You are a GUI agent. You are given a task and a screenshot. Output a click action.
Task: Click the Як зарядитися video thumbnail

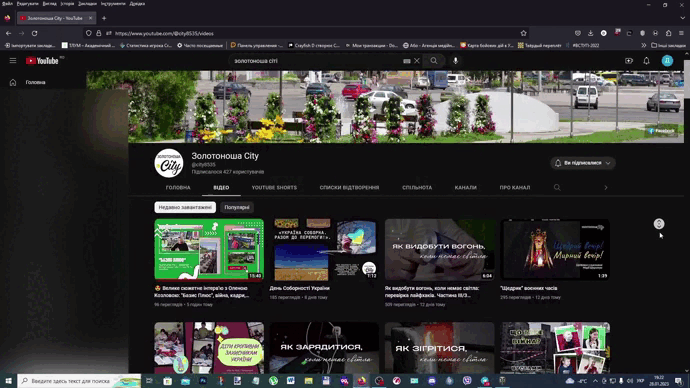(324, 348)
